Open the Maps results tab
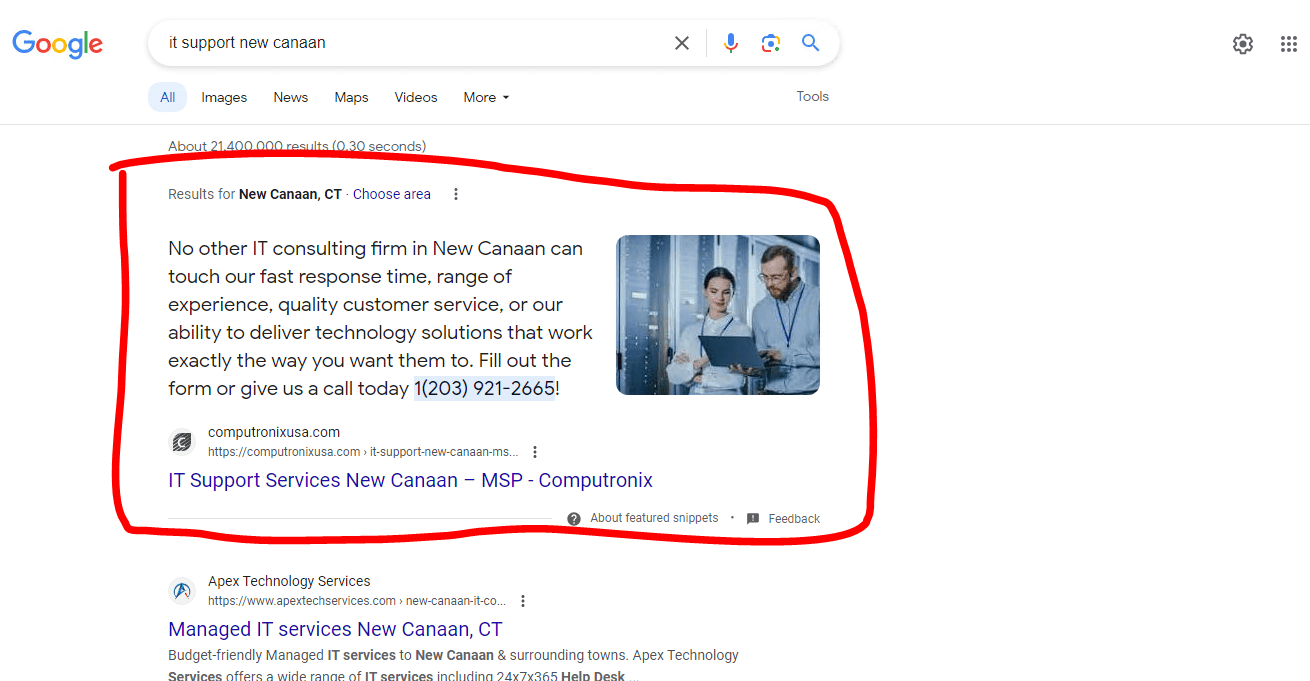Viewport: 1310px width, 681px height. click(x=351, y=97)
